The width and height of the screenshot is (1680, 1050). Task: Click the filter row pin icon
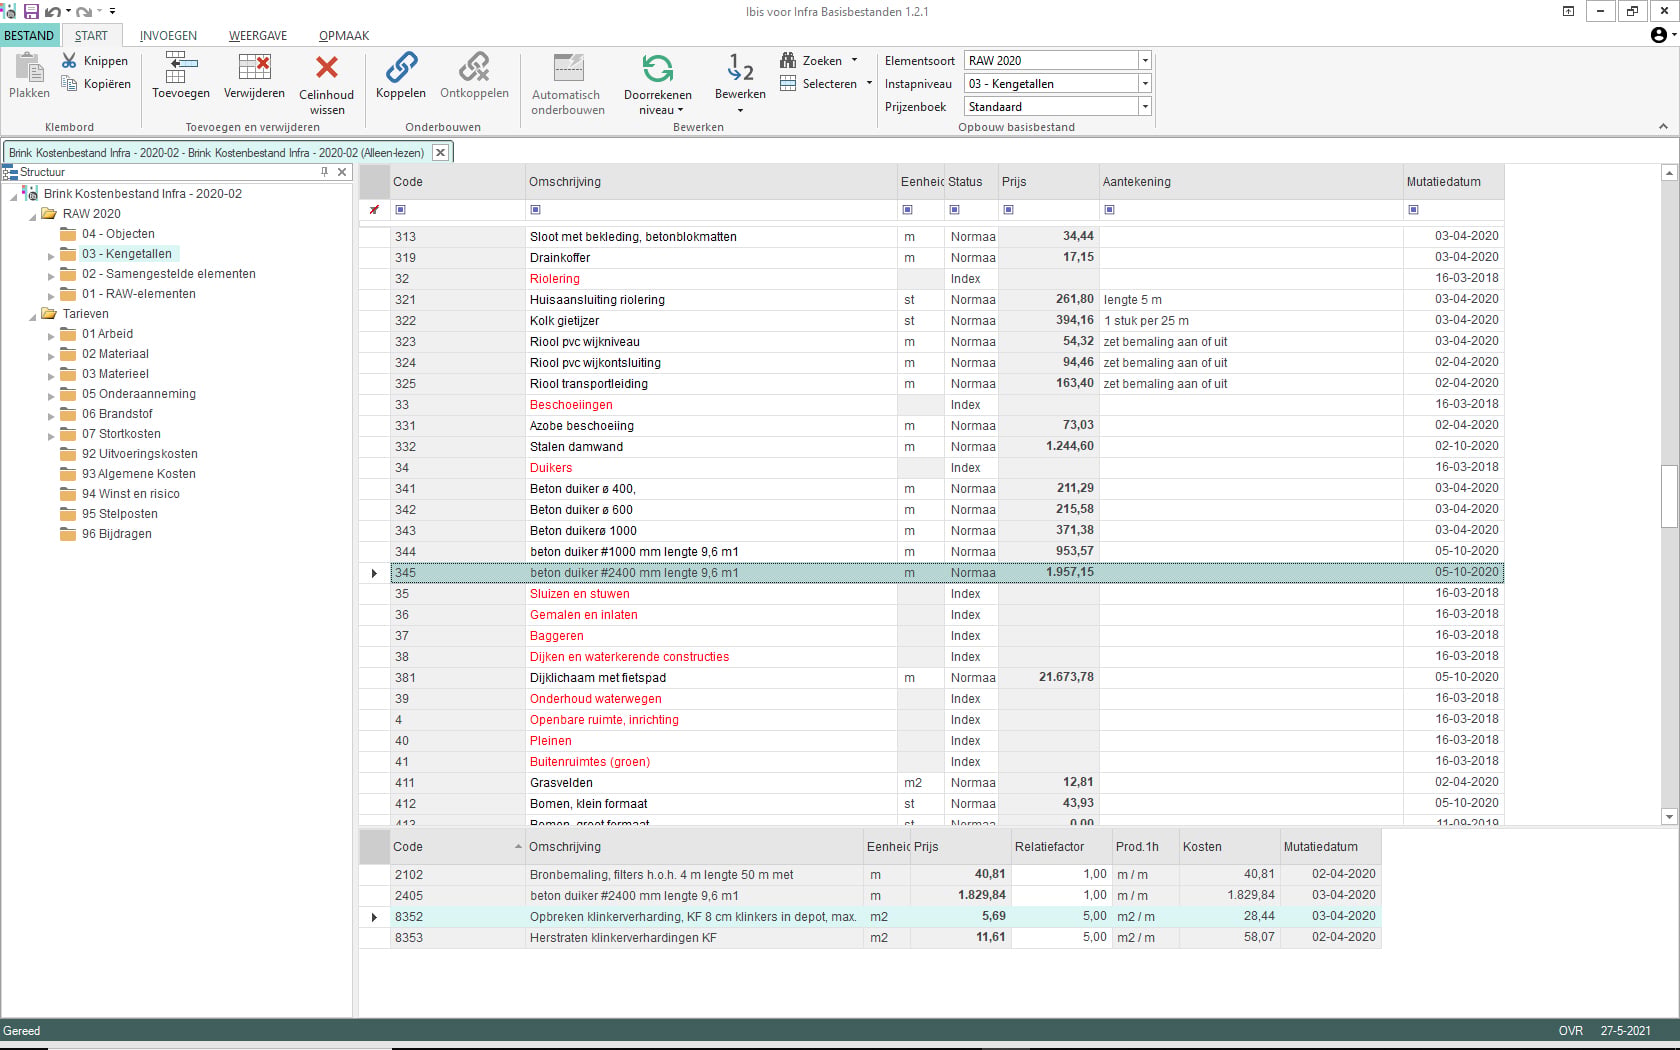(374, 210)
